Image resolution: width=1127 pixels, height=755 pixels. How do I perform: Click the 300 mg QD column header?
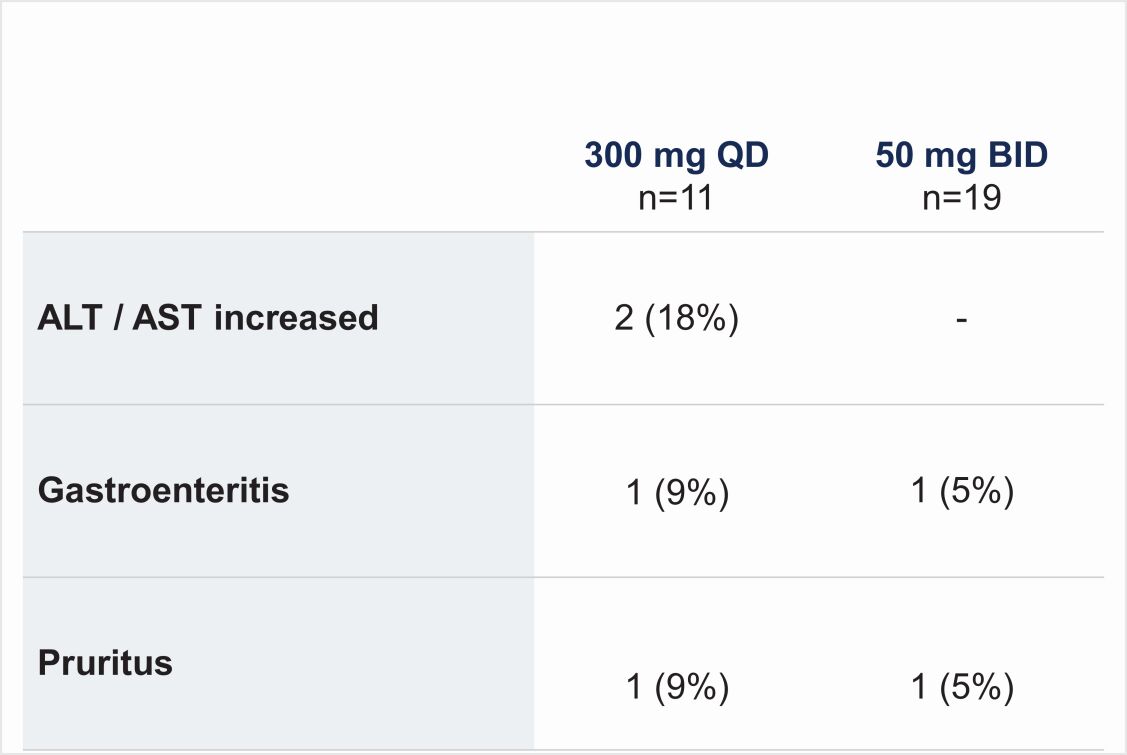(x=676, y=157)
